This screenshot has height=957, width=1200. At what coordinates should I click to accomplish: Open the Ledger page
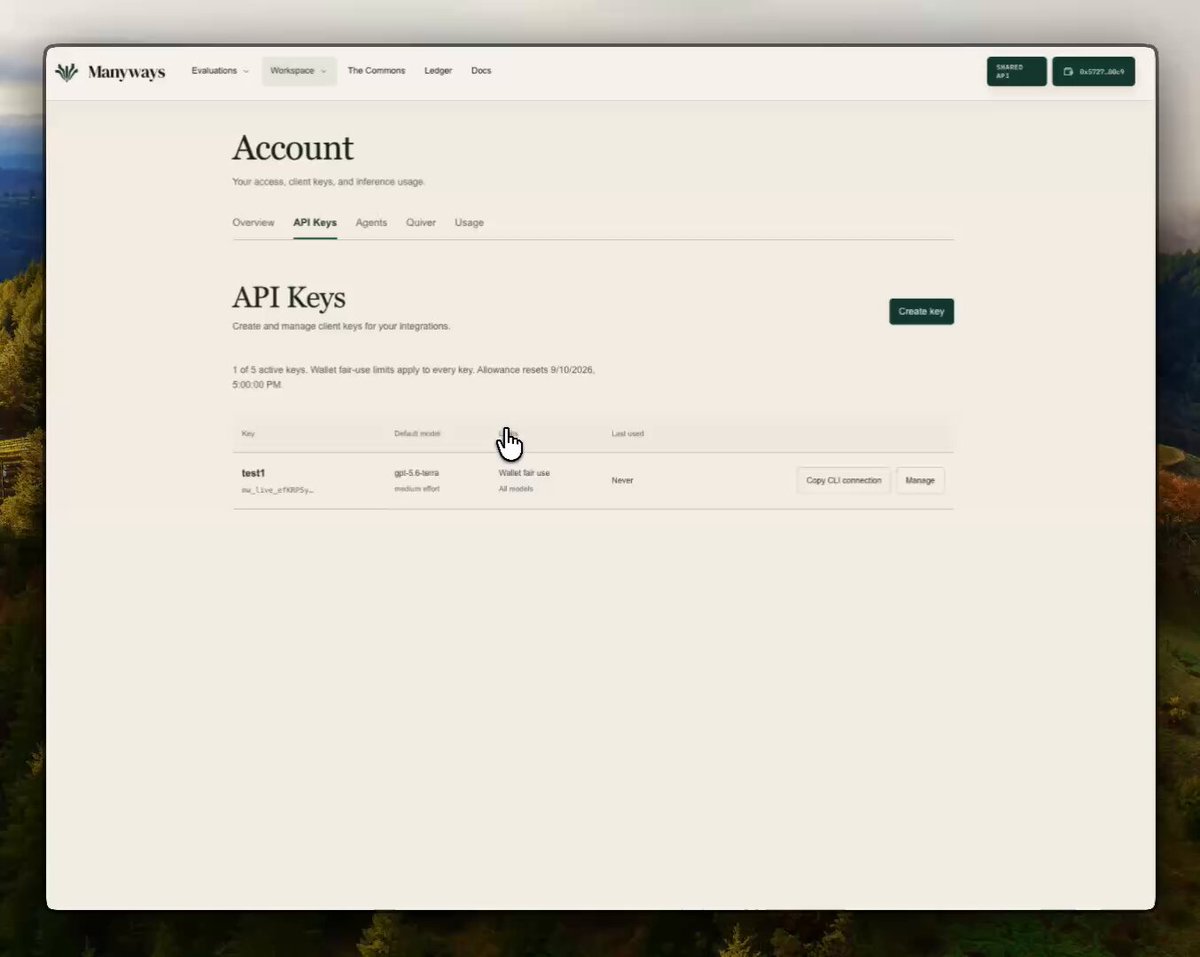pyautogui.click(x=438, y=71)
